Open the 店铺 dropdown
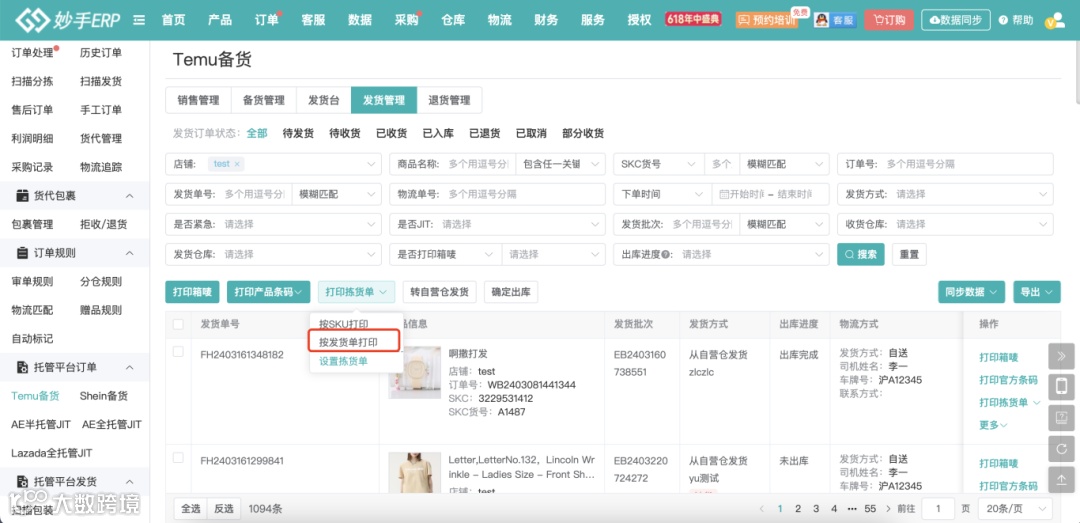Screen dimensions: 1080x523 coord(273,164)
